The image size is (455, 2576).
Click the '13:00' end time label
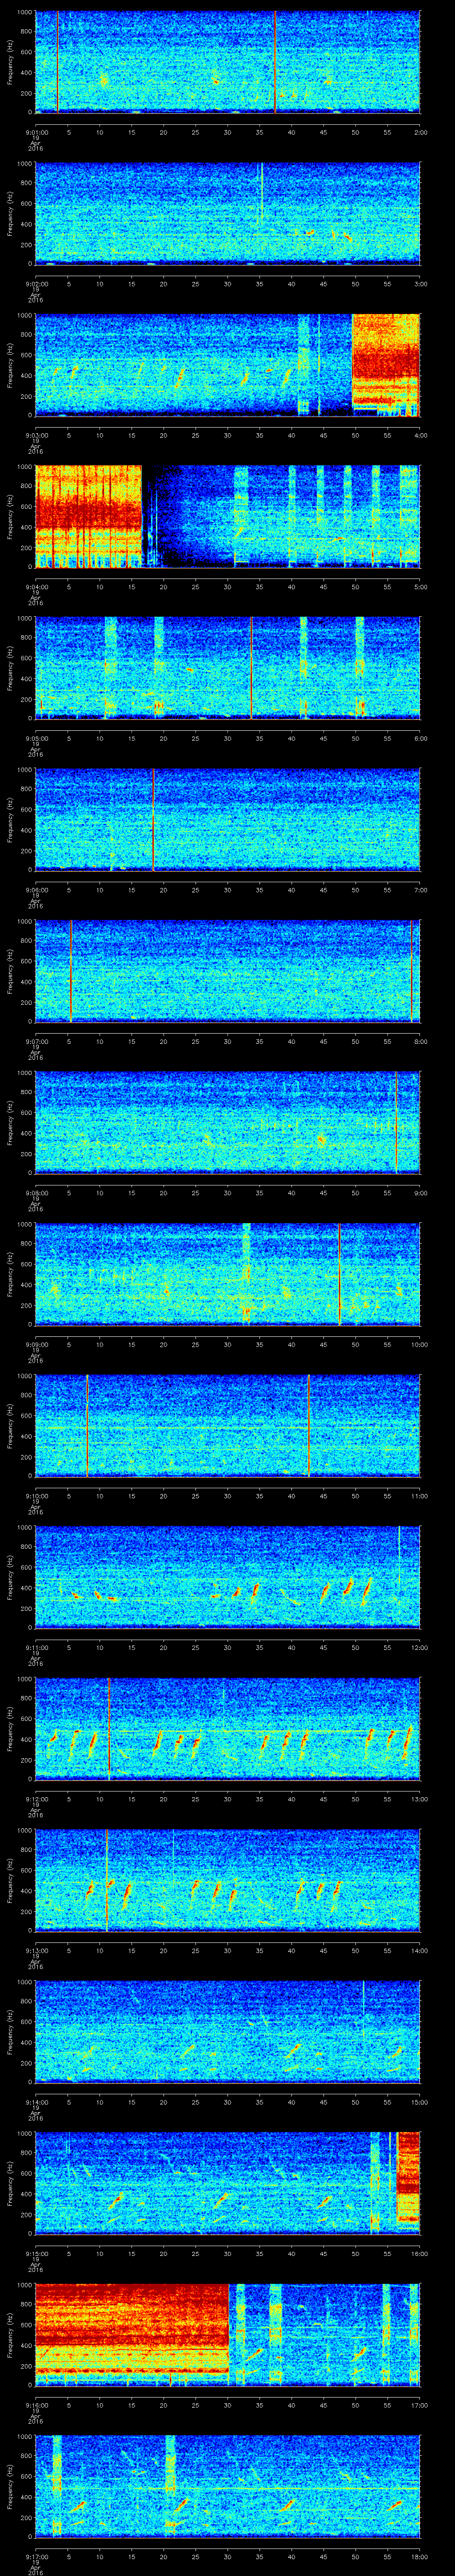click(420, 1798)
